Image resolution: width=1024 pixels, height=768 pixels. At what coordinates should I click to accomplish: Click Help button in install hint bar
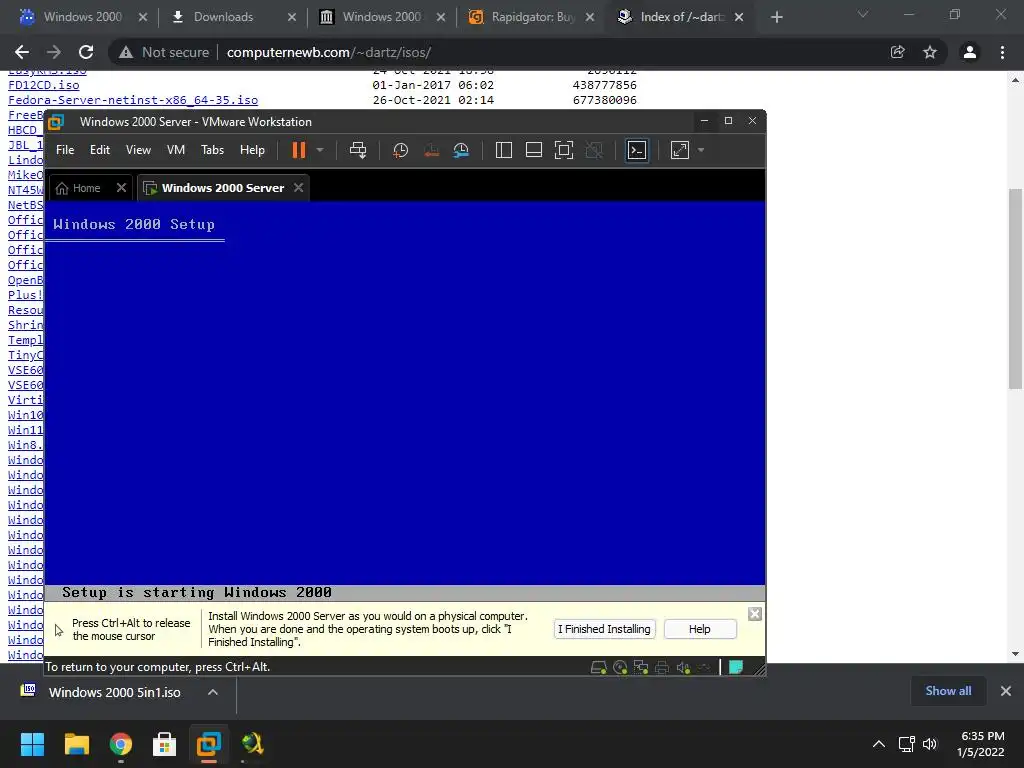(x=699, y=629)
